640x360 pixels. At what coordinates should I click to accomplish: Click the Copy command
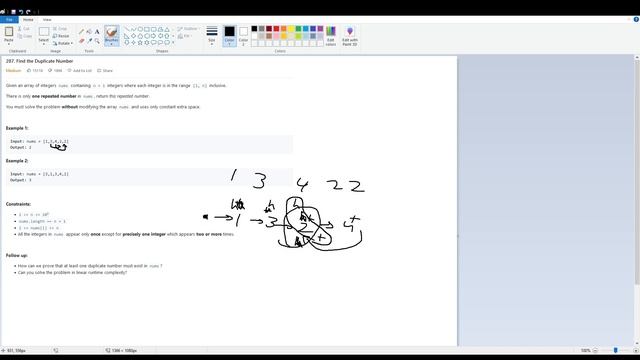[24, 36]
